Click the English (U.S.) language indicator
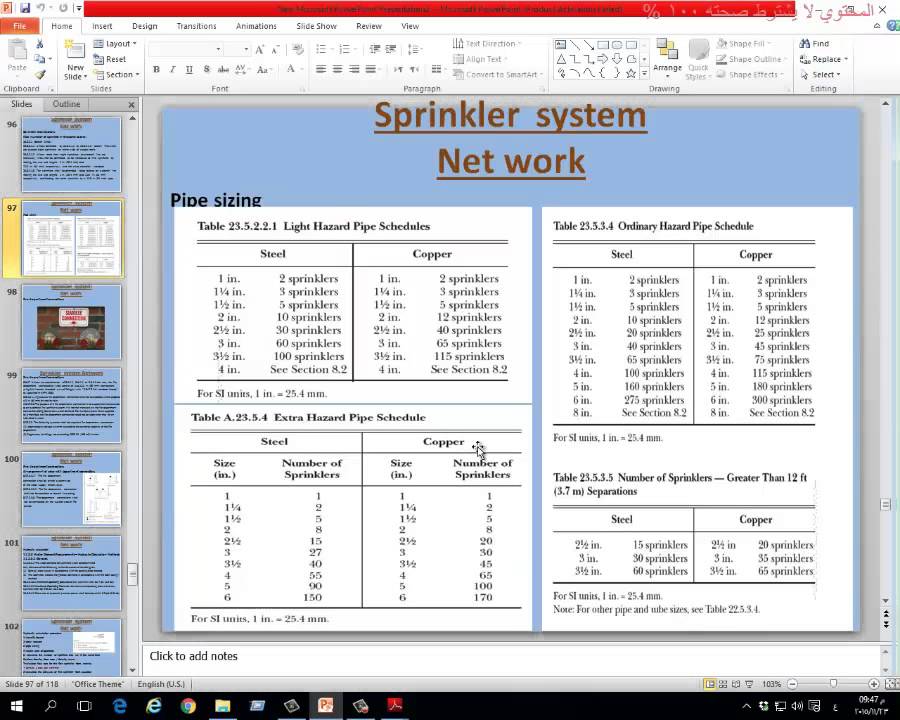Screen dimensions: 900x720 pos(161,684)
